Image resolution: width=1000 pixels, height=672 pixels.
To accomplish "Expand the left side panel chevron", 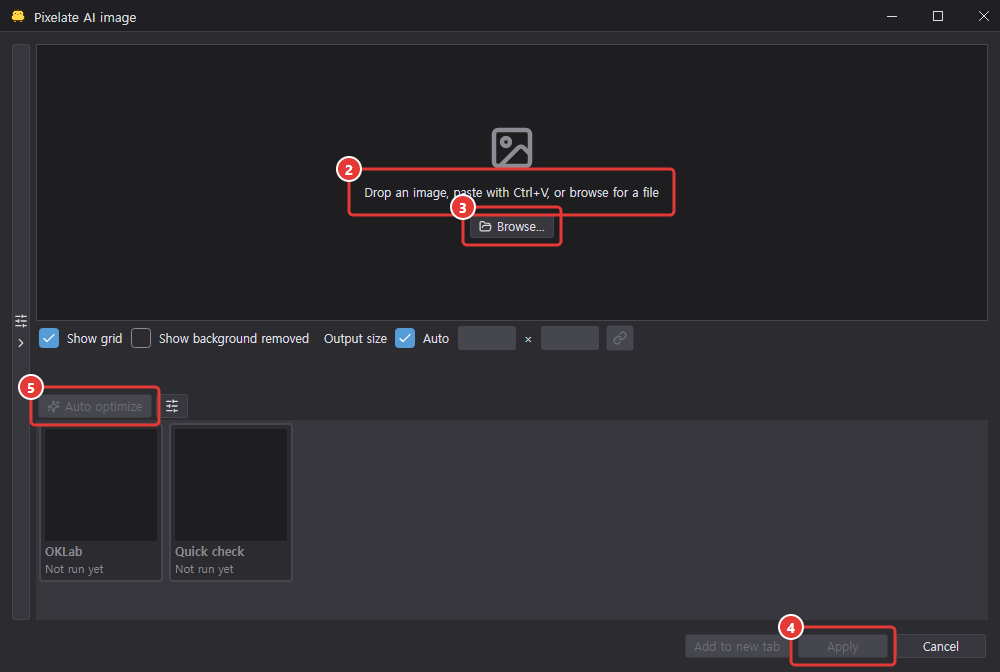I will point(21,343).
